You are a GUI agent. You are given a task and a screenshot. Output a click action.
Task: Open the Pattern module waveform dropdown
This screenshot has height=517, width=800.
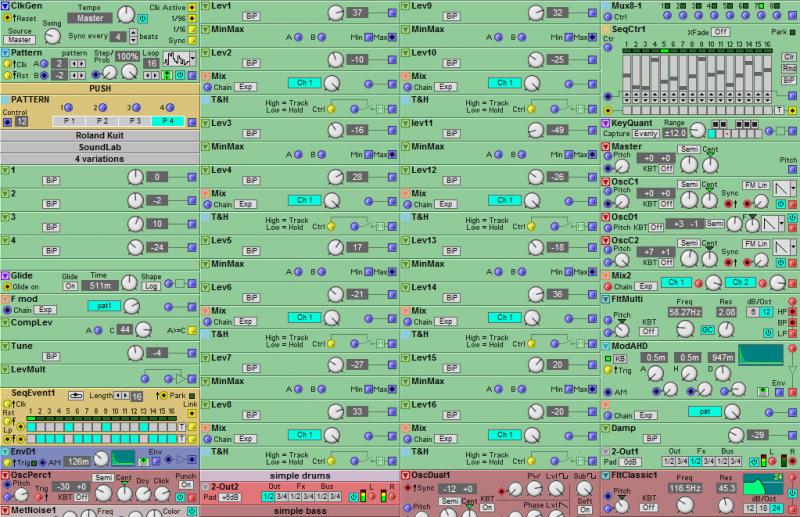tap(192, 59)
